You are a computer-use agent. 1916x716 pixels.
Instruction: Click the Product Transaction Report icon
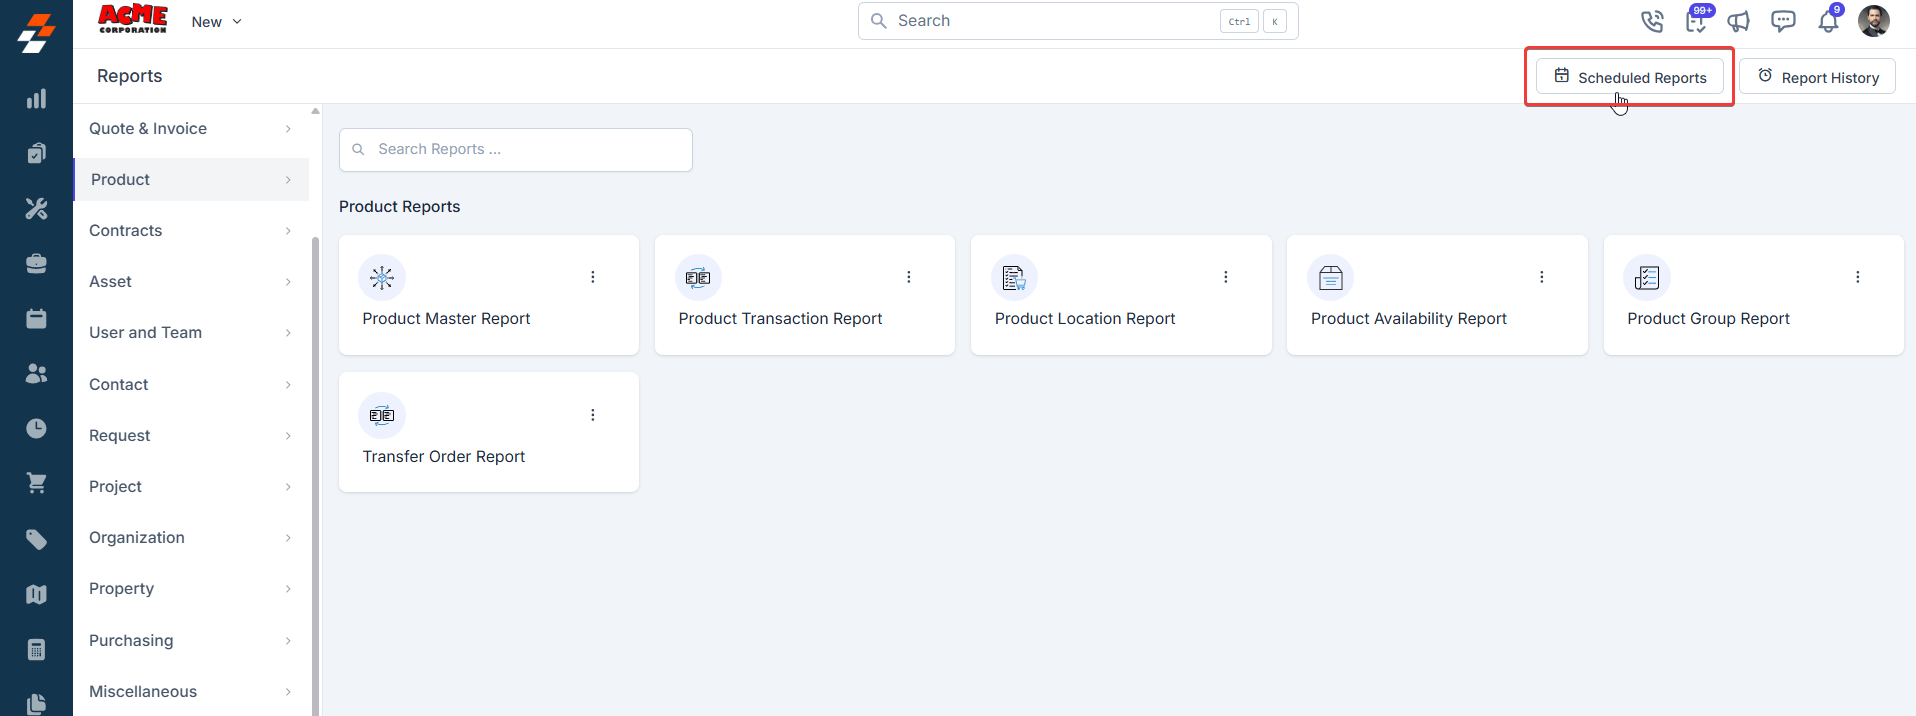click(698, 278)
